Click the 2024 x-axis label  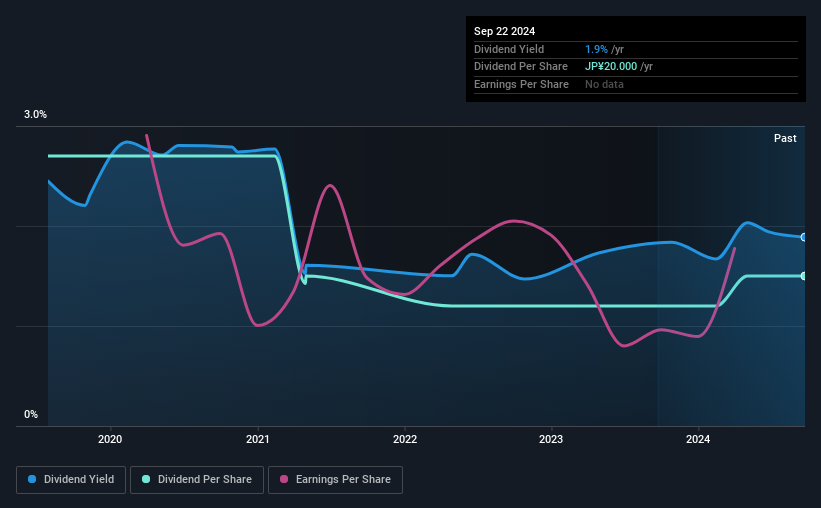point(698,439)
